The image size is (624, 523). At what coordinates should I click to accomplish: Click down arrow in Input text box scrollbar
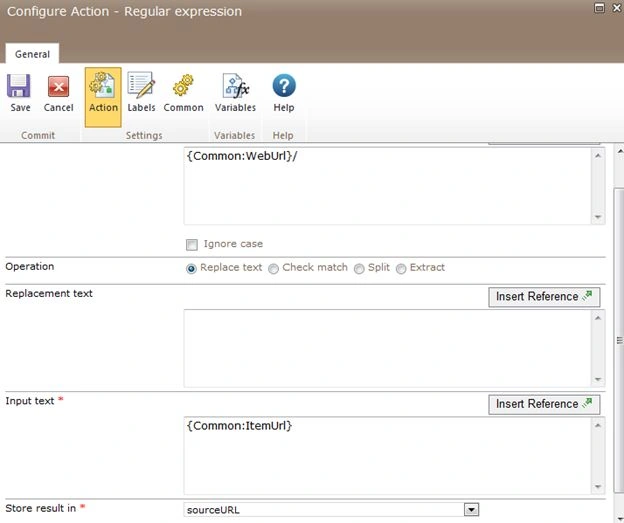tap(598, 487)
